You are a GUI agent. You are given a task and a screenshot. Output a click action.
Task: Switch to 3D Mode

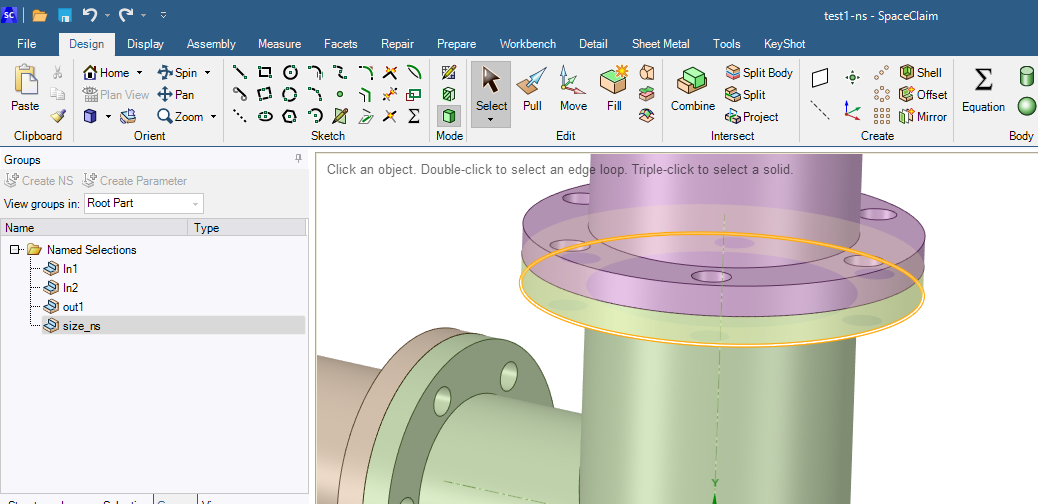coord(449,117)
